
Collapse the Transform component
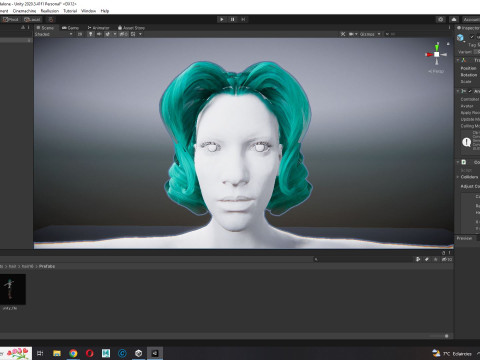click(x=458, y=60)
